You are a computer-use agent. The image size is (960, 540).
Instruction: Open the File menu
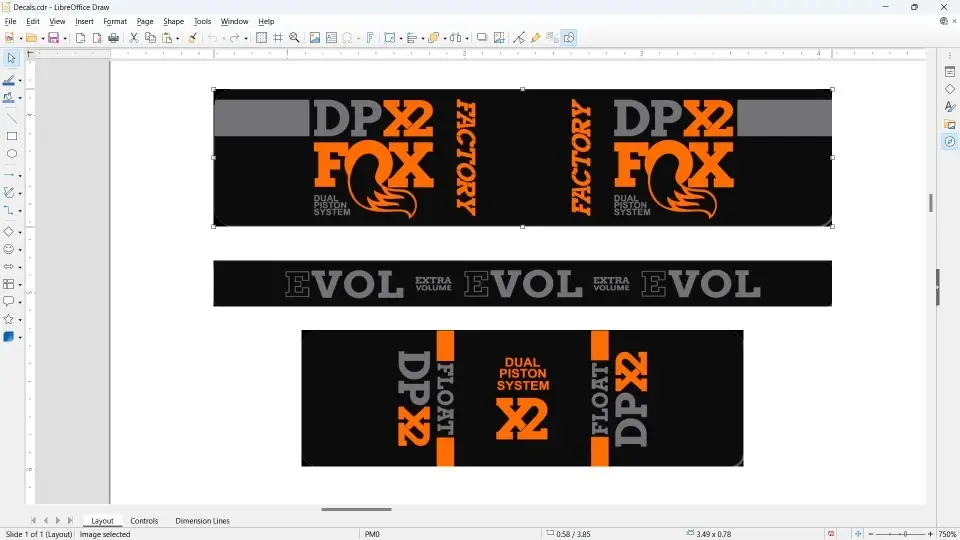pyautogui.click(x=10, y=21)
